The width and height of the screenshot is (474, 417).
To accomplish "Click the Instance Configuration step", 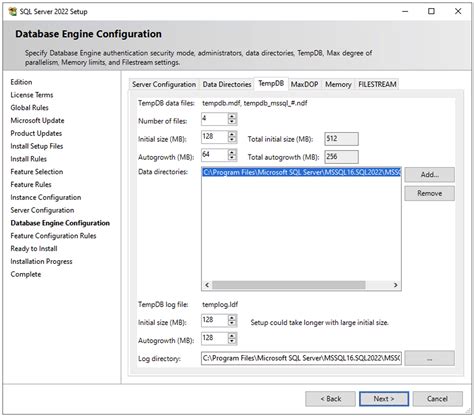I will [46, 197].
